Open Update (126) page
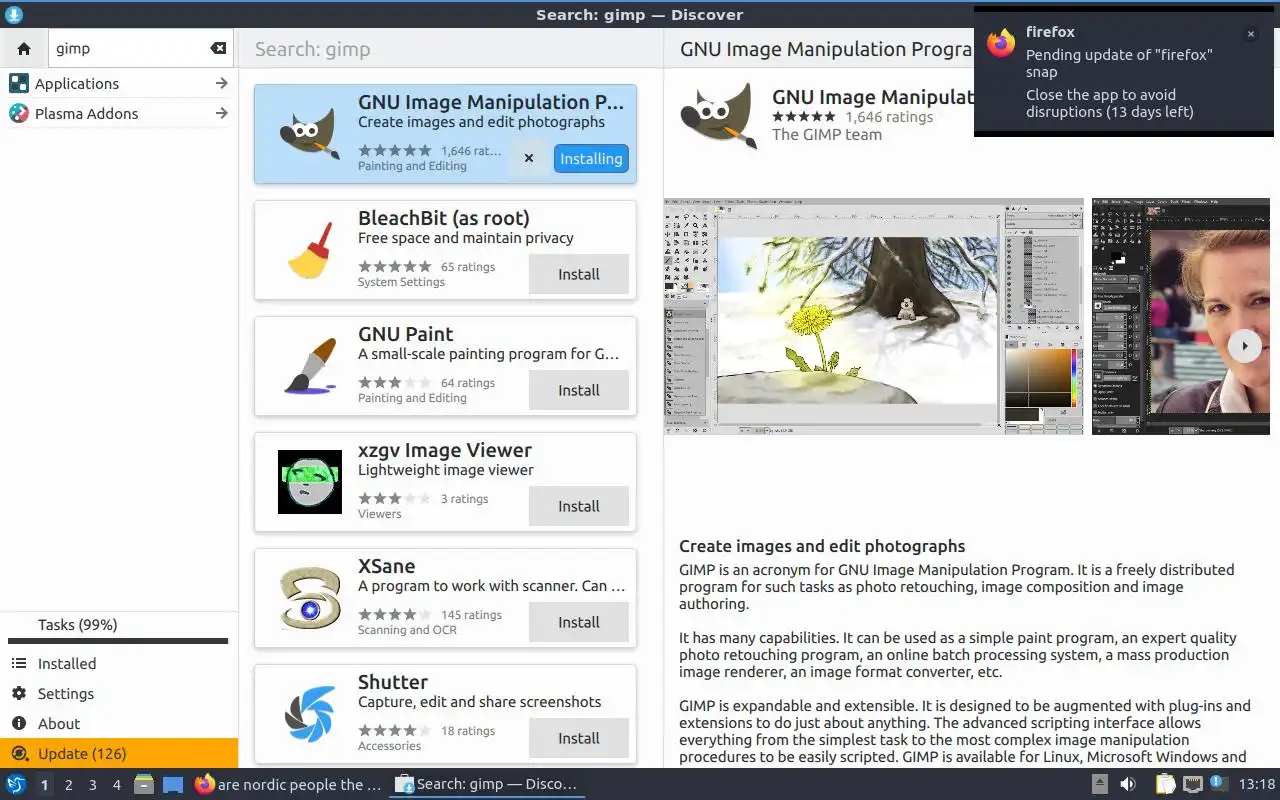 tap(119, 754)
